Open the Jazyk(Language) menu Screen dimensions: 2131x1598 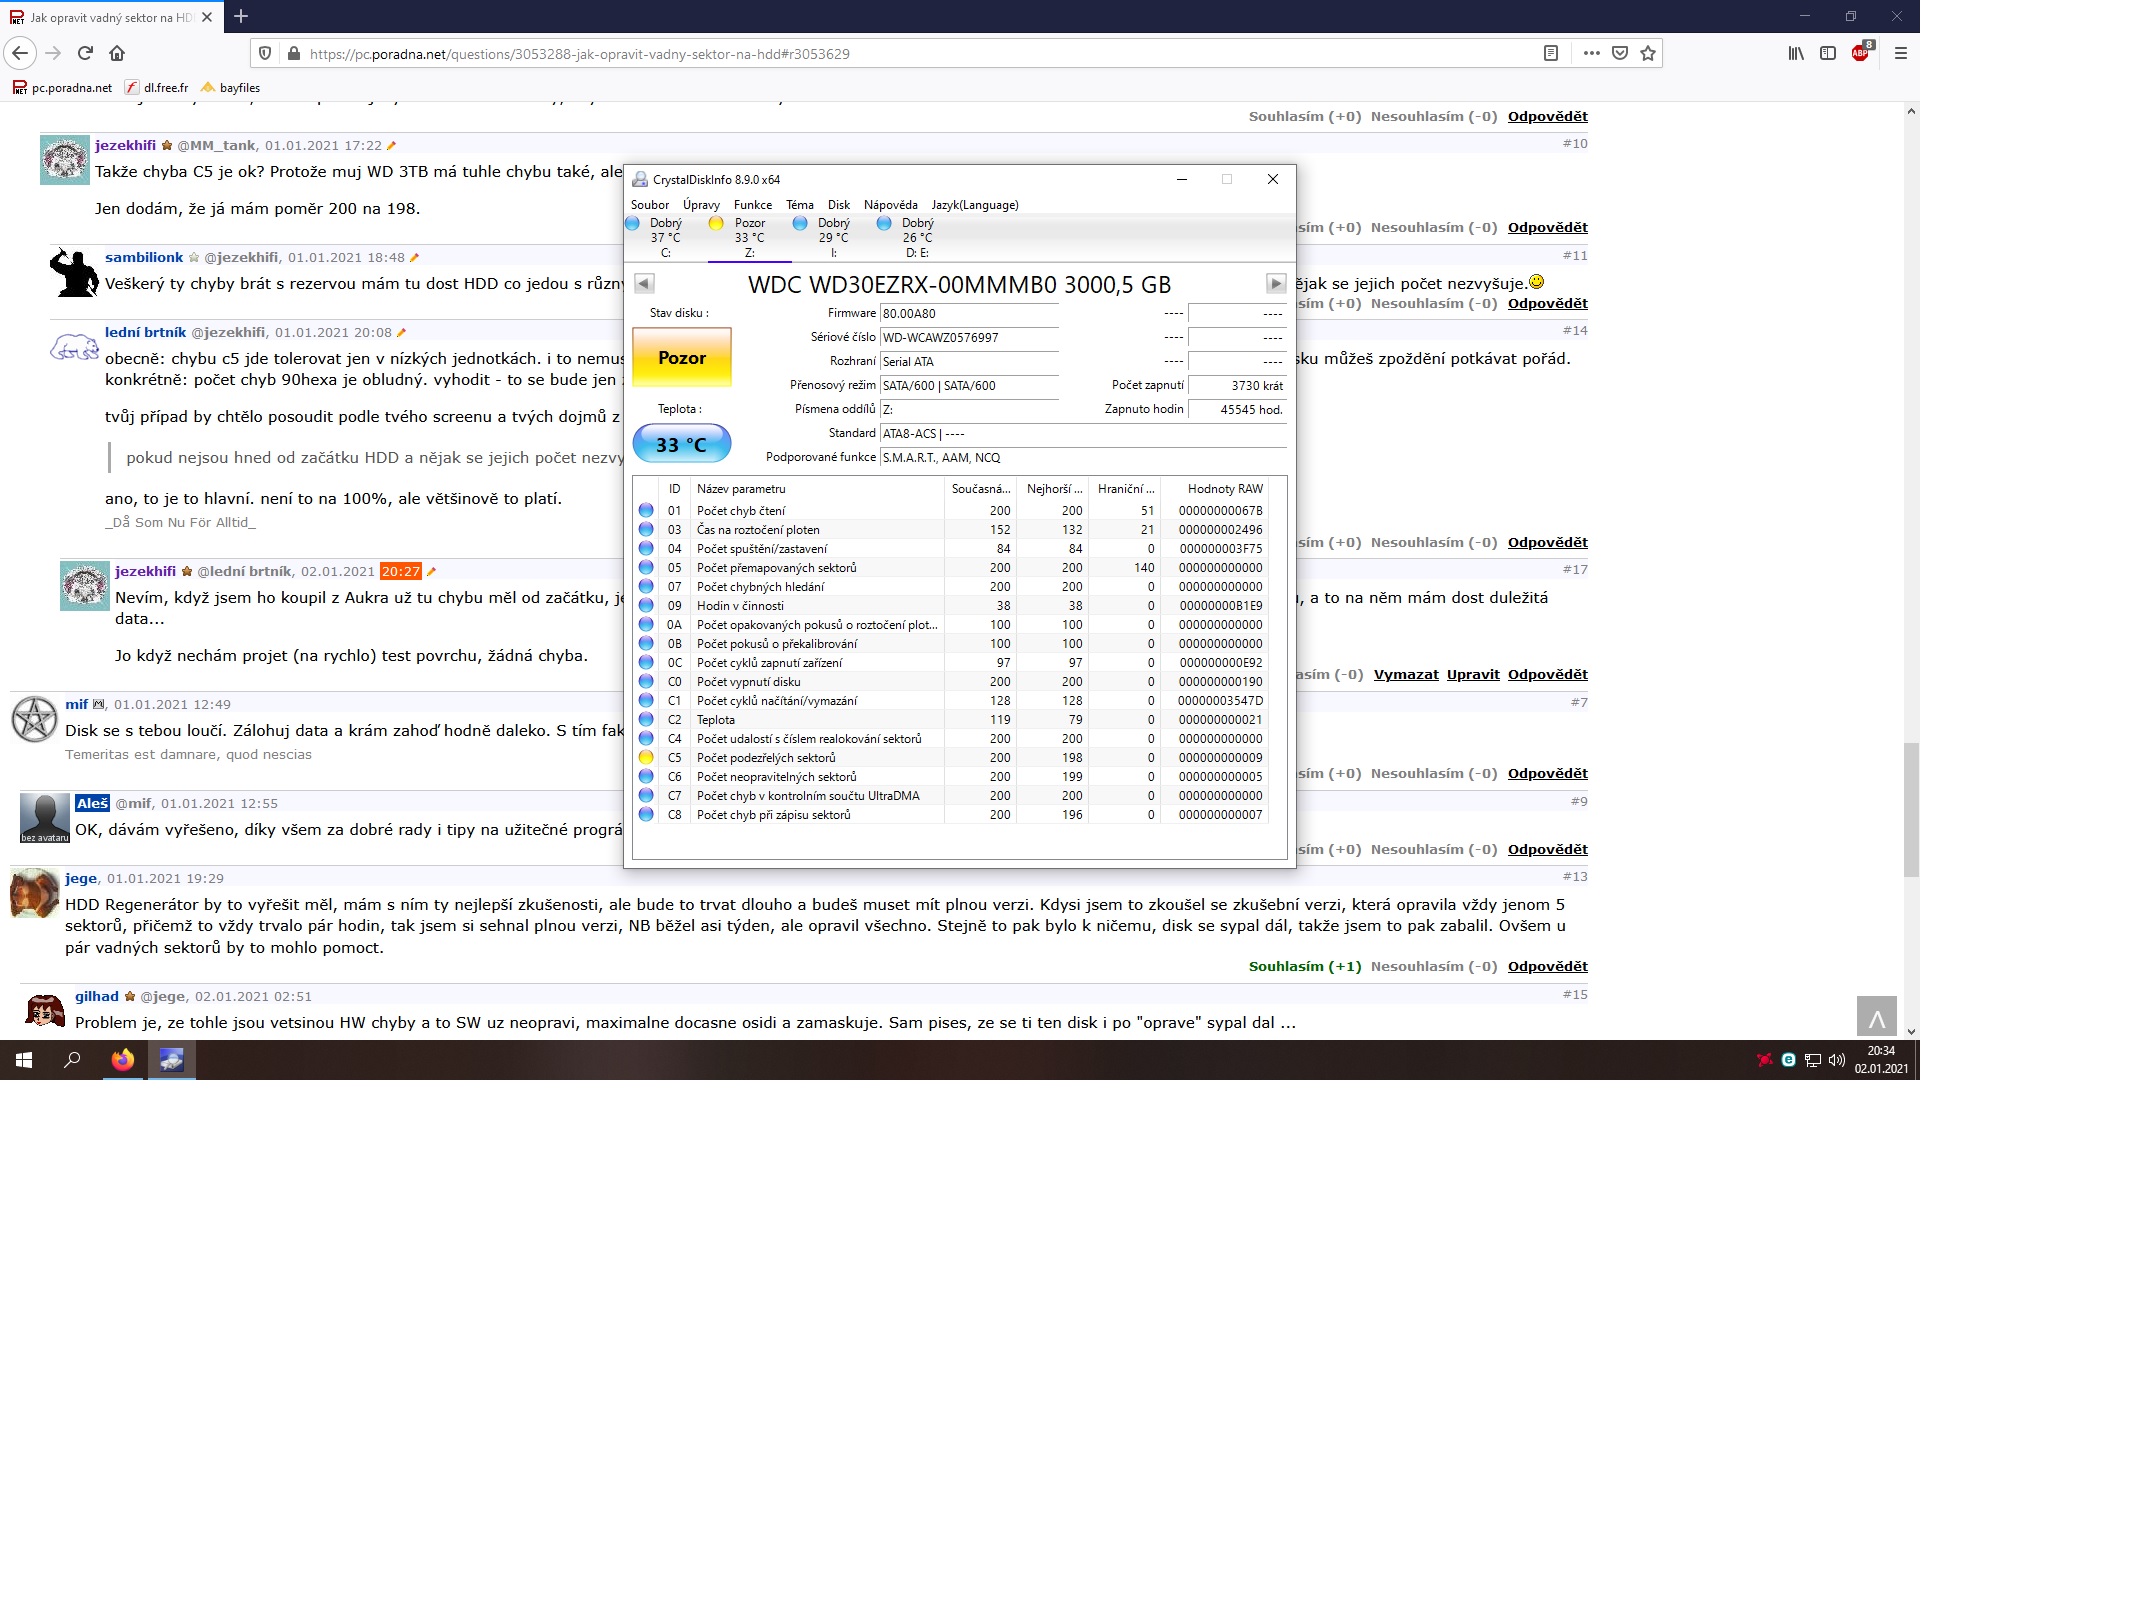click(974, 205)
